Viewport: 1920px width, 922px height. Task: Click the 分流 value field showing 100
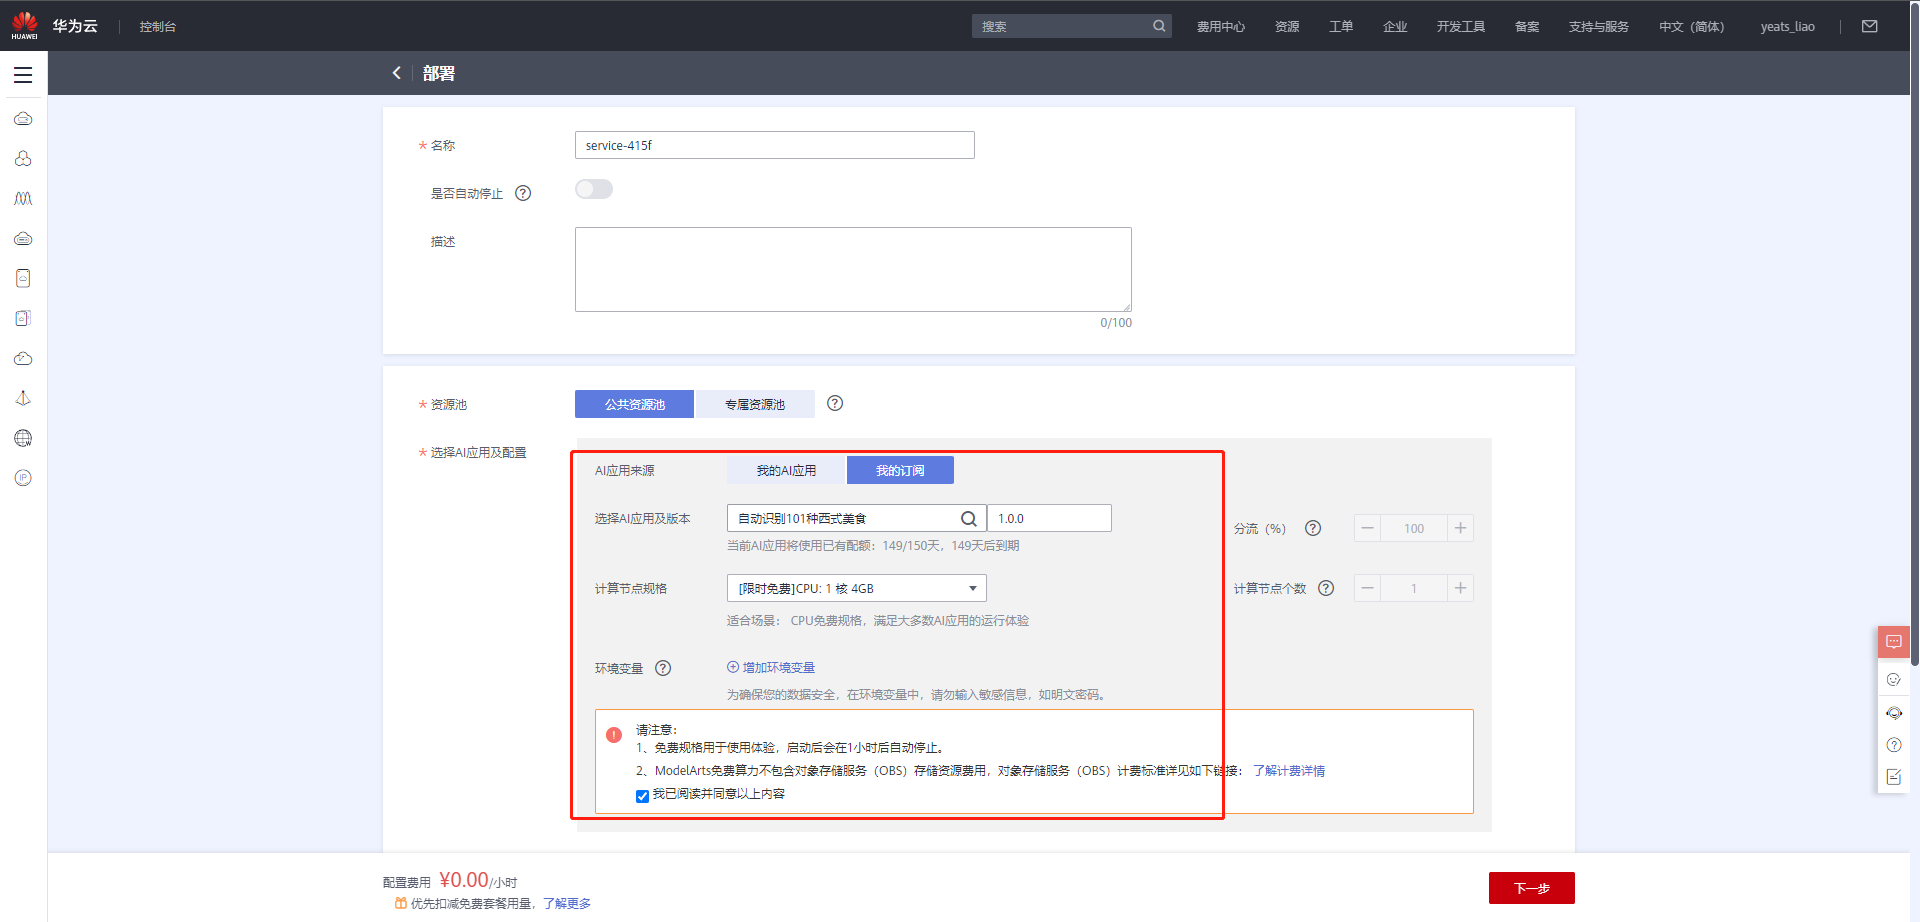(1414, 528)
